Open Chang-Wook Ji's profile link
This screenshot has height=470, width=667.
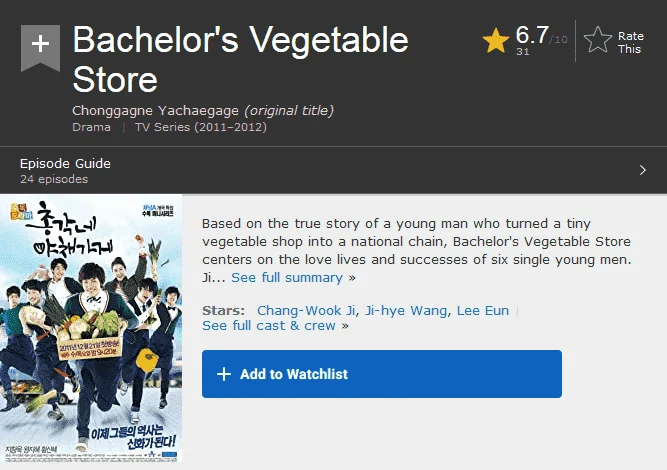coord(307,310)
